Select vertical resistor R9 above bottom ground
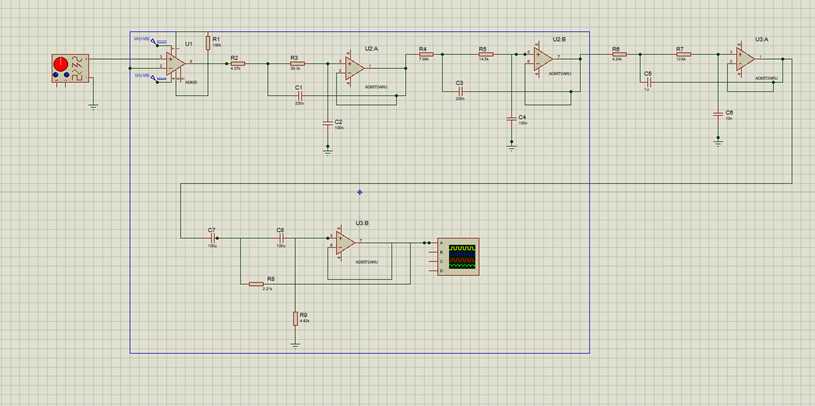This screenshot has width=815, height=406. [295, 319]
